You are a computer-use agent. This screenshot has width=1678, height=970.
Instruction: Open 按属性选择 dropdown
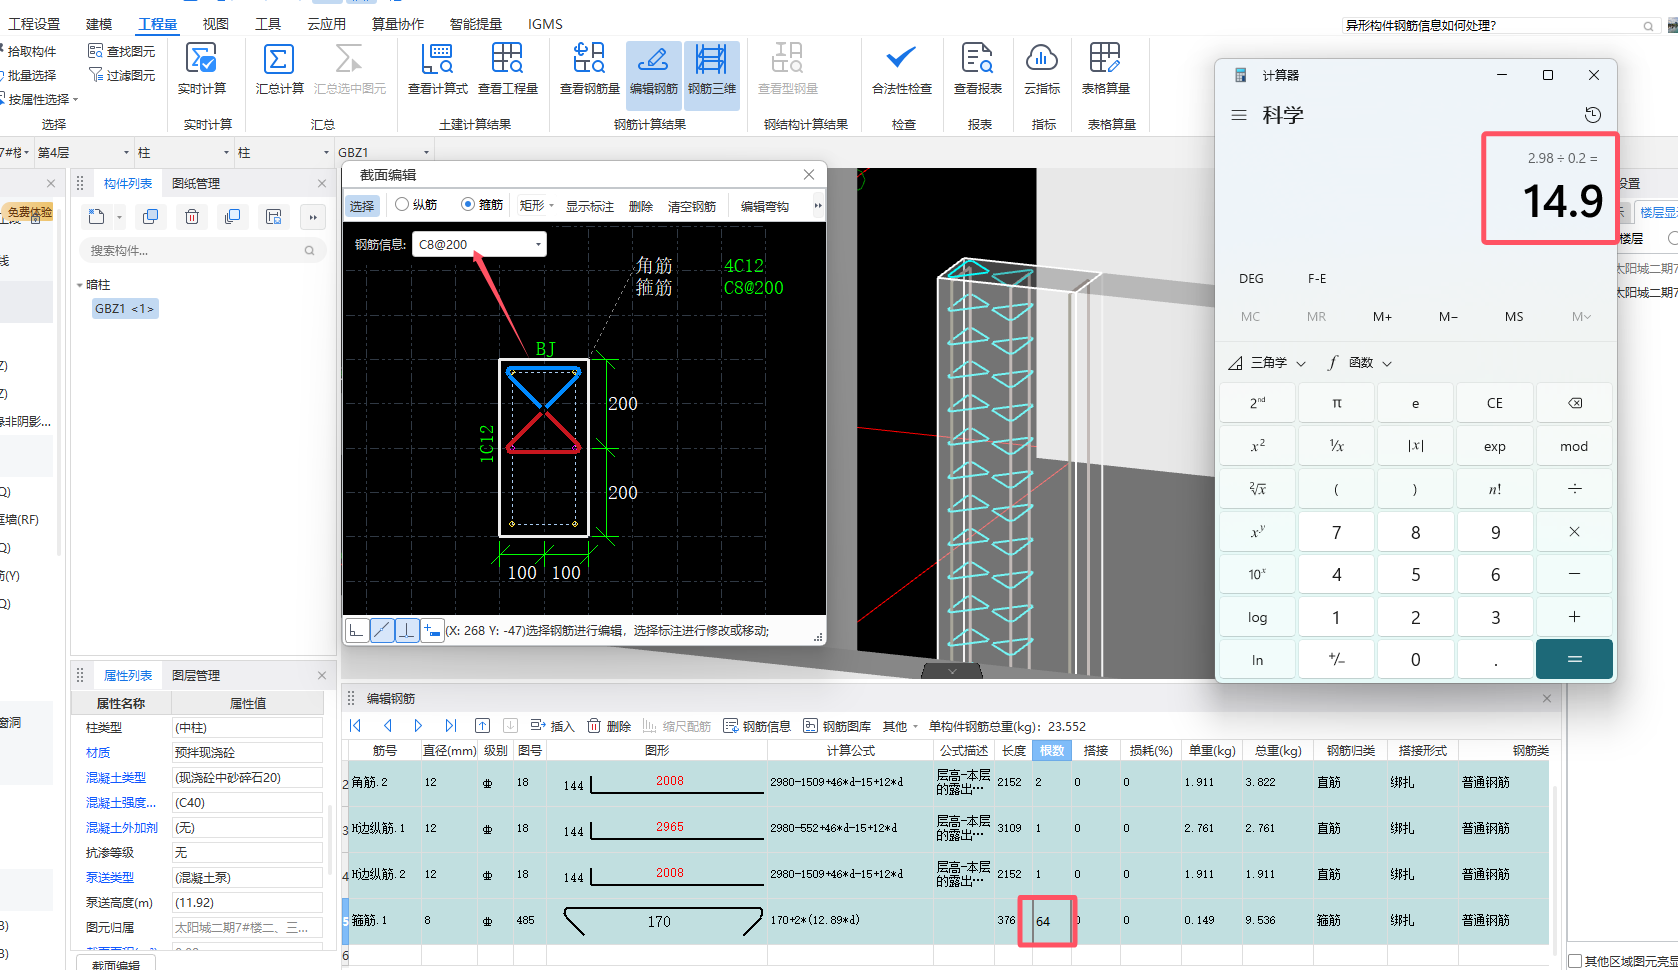[x=40, y=99]
